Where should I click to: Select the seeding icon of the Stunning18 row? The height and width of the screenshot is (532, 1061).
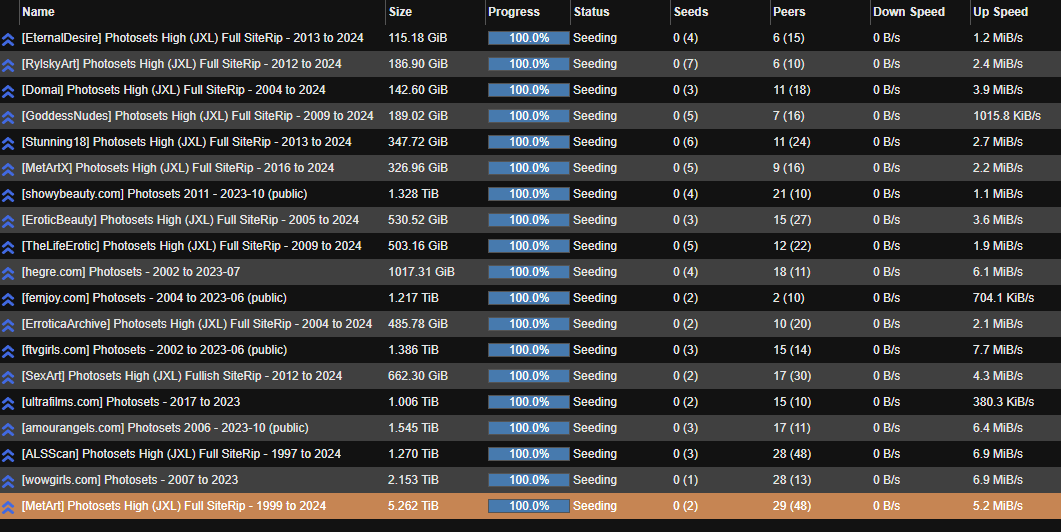coord(8,142)
